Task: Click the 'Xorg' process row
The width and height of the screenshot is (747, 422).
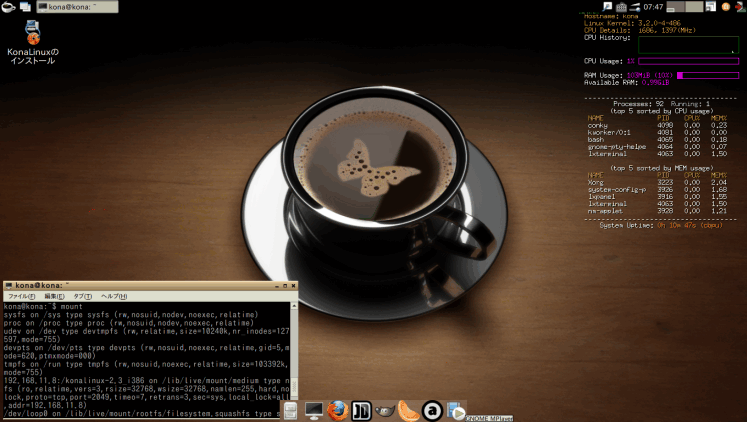Action: click(x=657, y=182)
